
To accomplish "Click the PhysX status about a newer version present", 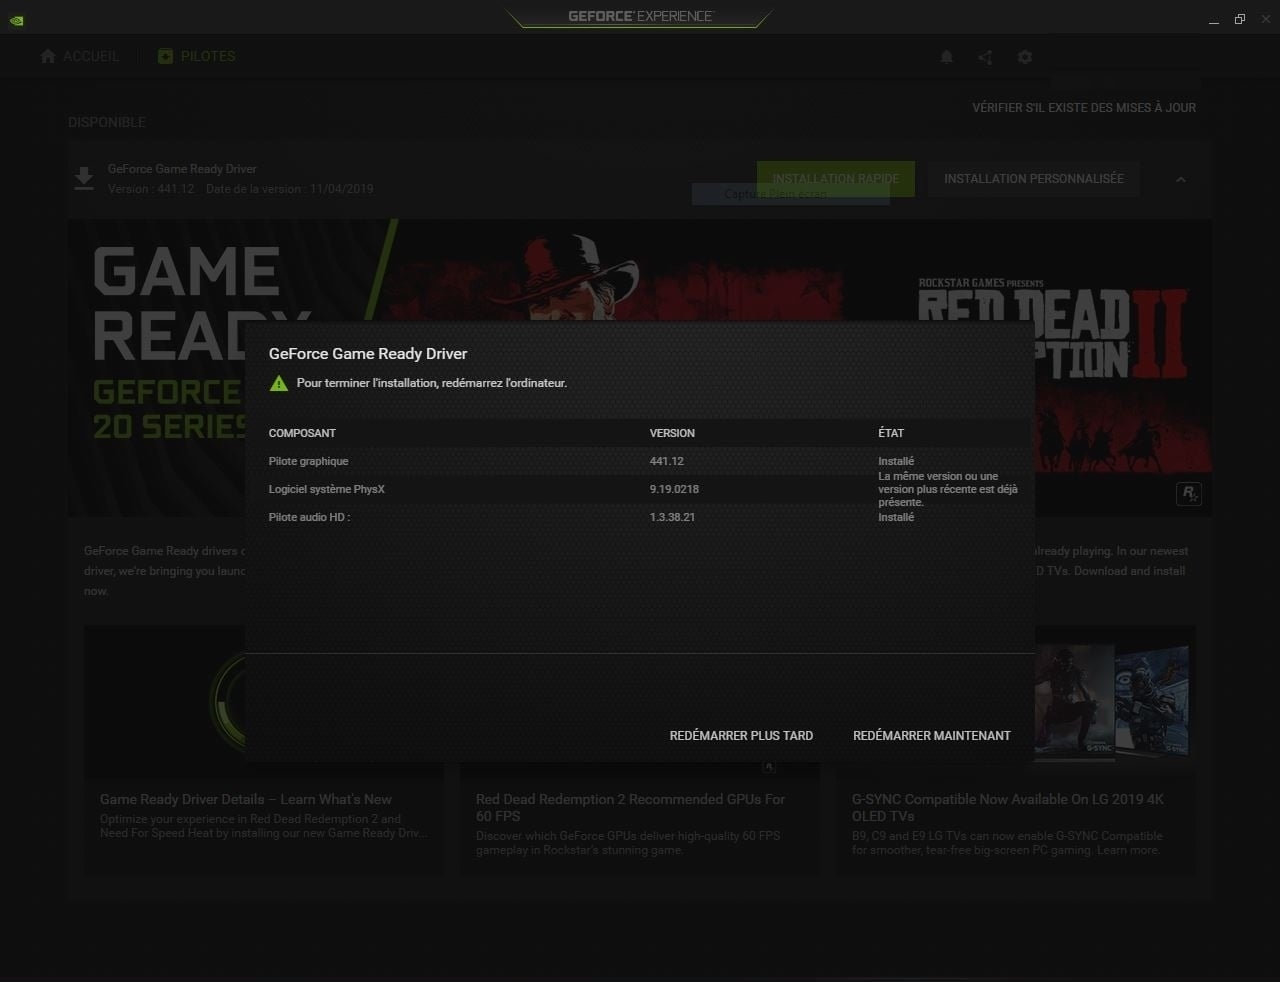I will [x=948, y=489].
